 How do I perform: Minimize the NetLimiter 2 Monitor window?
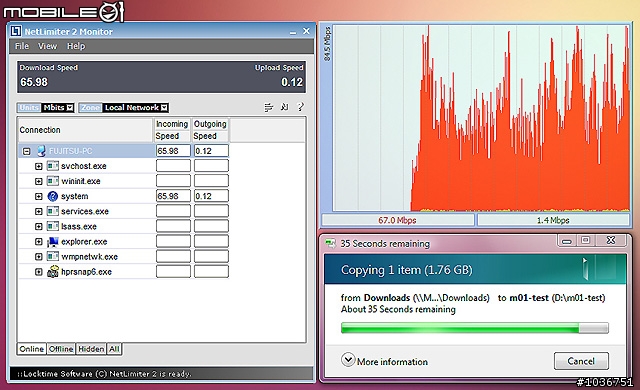293,32
